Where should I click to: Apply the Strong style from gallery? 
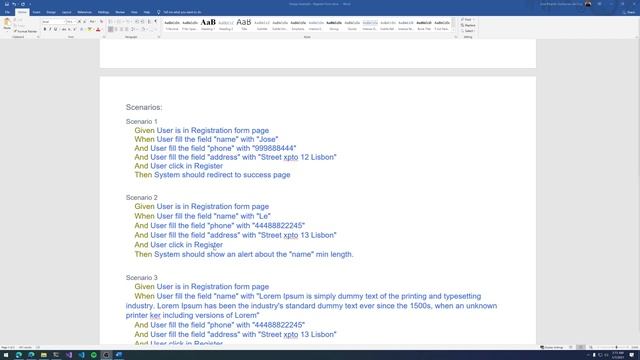tap(334, 24)
